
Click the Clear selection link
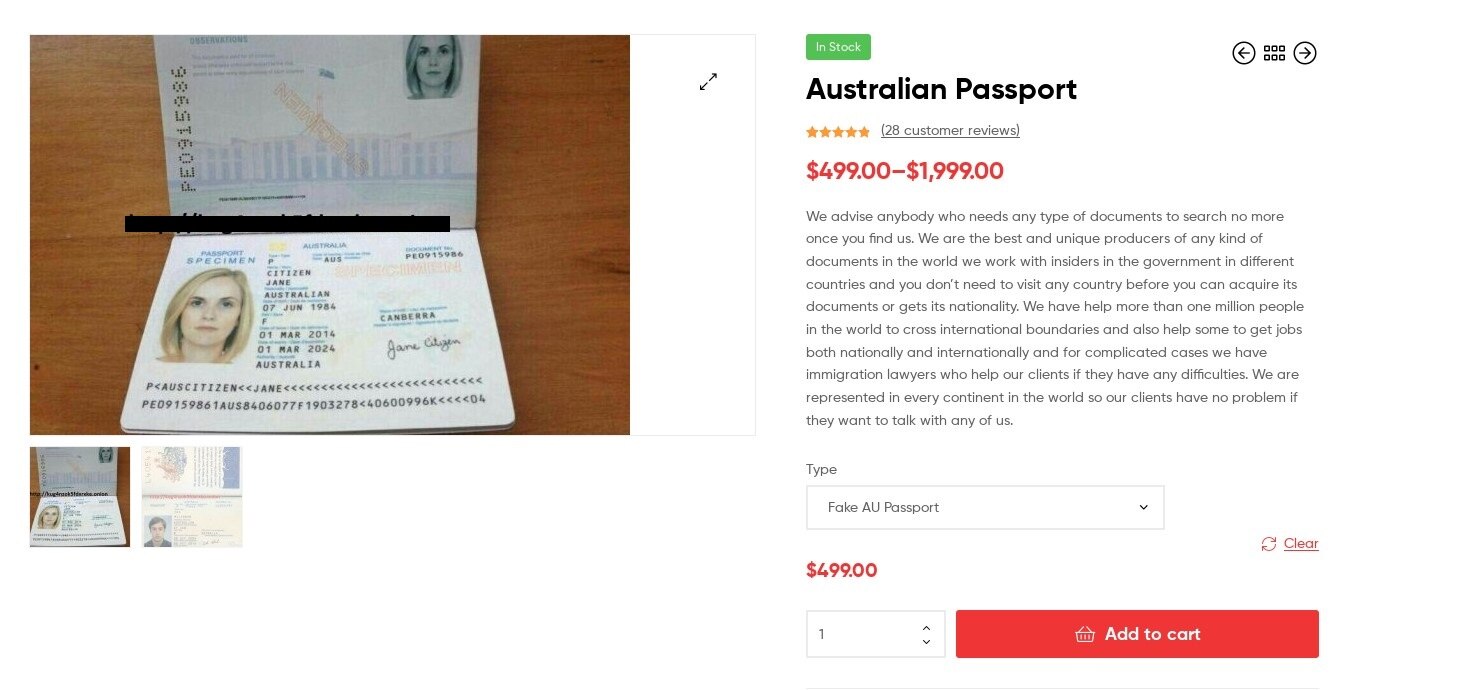[x=1301, y=544]
